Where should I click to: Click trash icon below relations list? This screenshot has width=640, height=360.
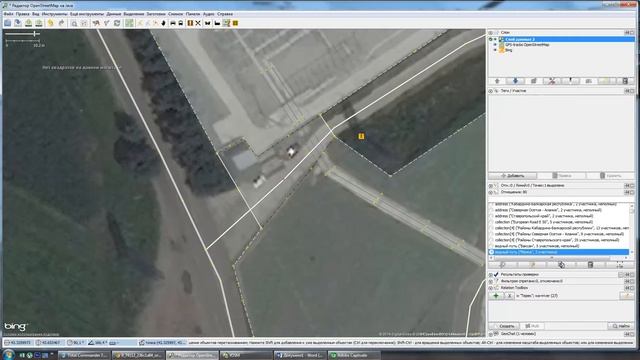click(590, 265)
